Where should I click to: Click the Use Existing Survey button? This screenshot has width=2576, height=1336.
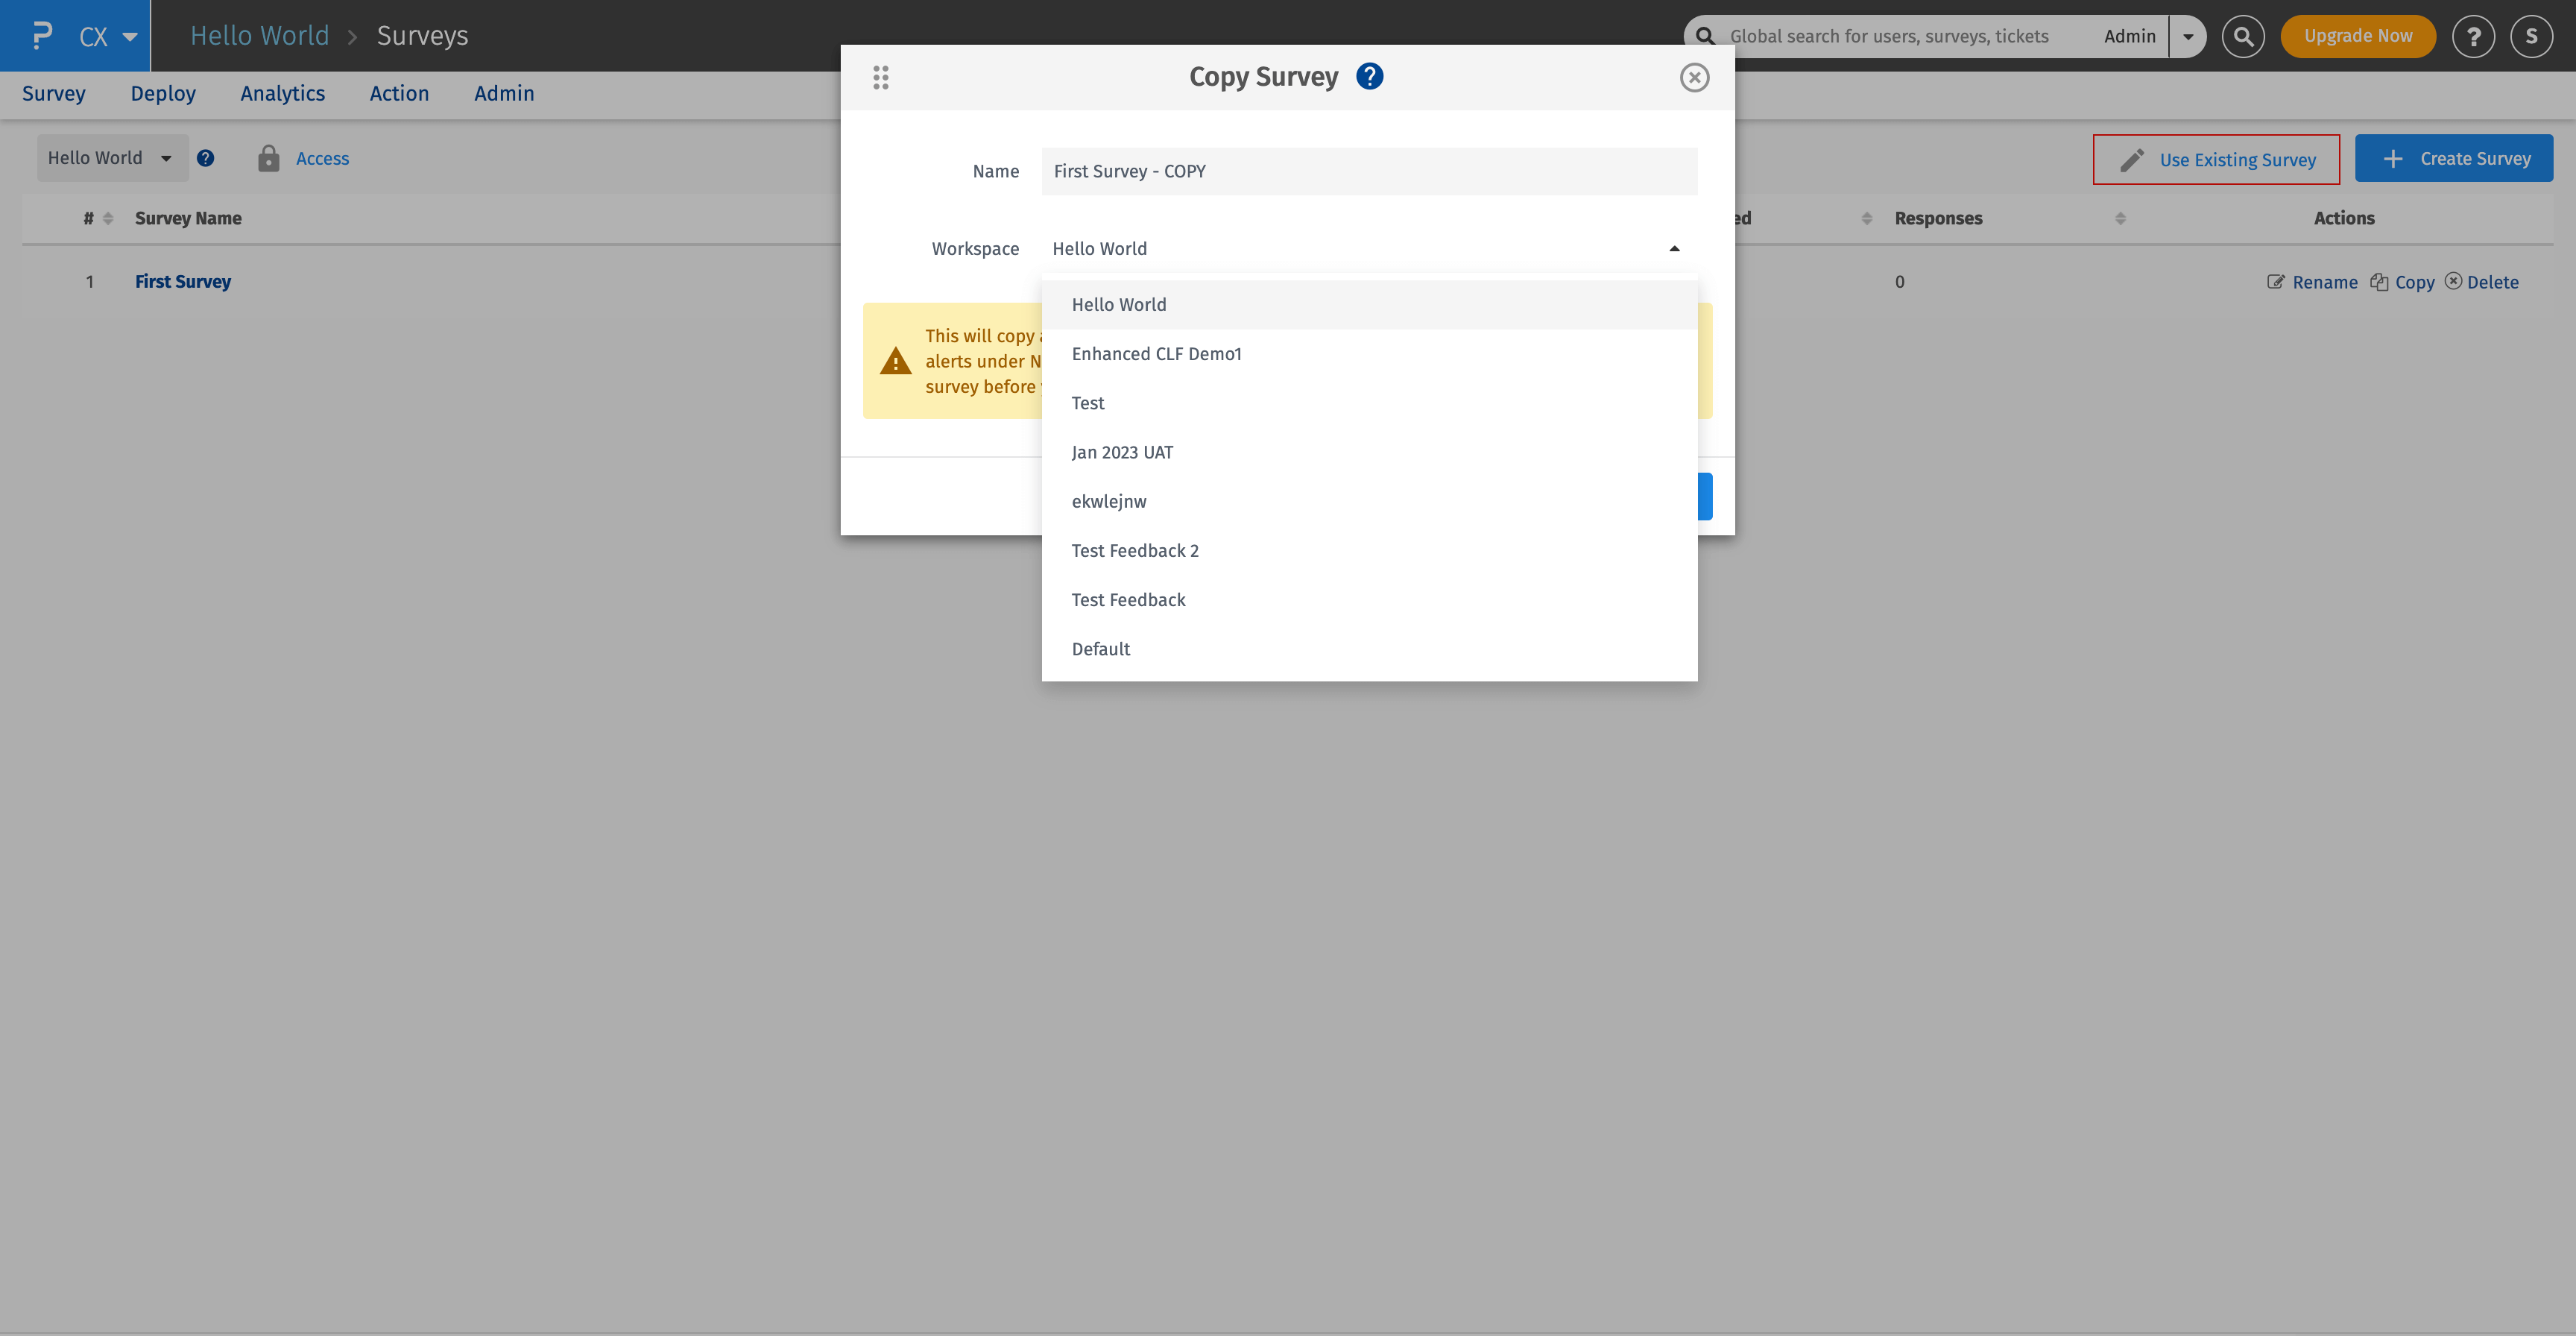pyautogui.click(x=2216, y=159)
